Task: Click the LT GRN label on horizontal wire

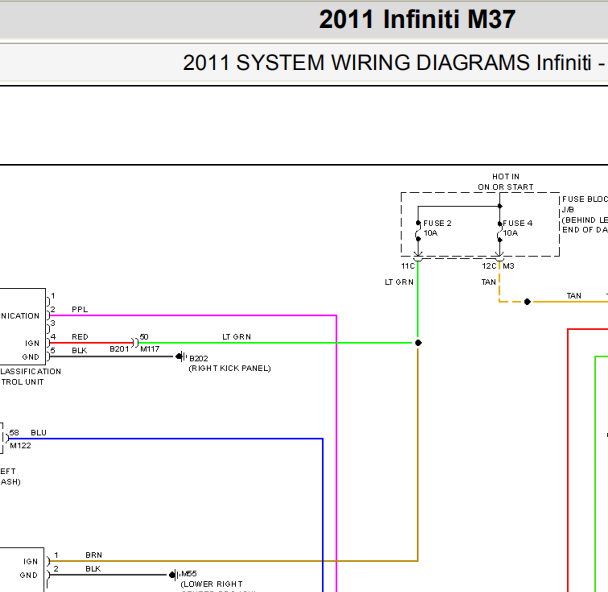Action: click(x=237, y=337)
